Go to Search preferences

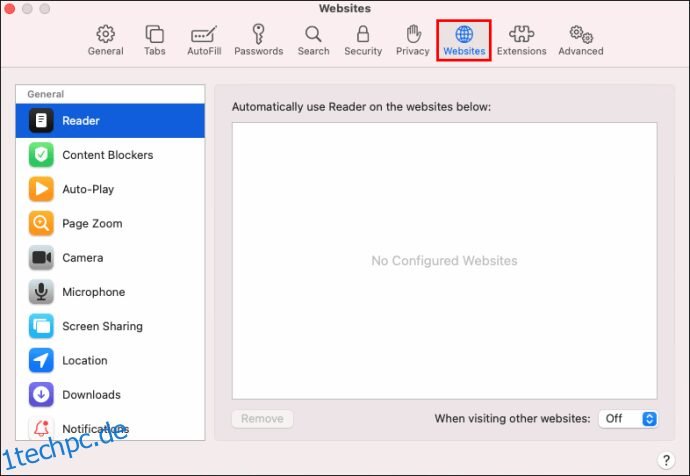coord(313,40)
